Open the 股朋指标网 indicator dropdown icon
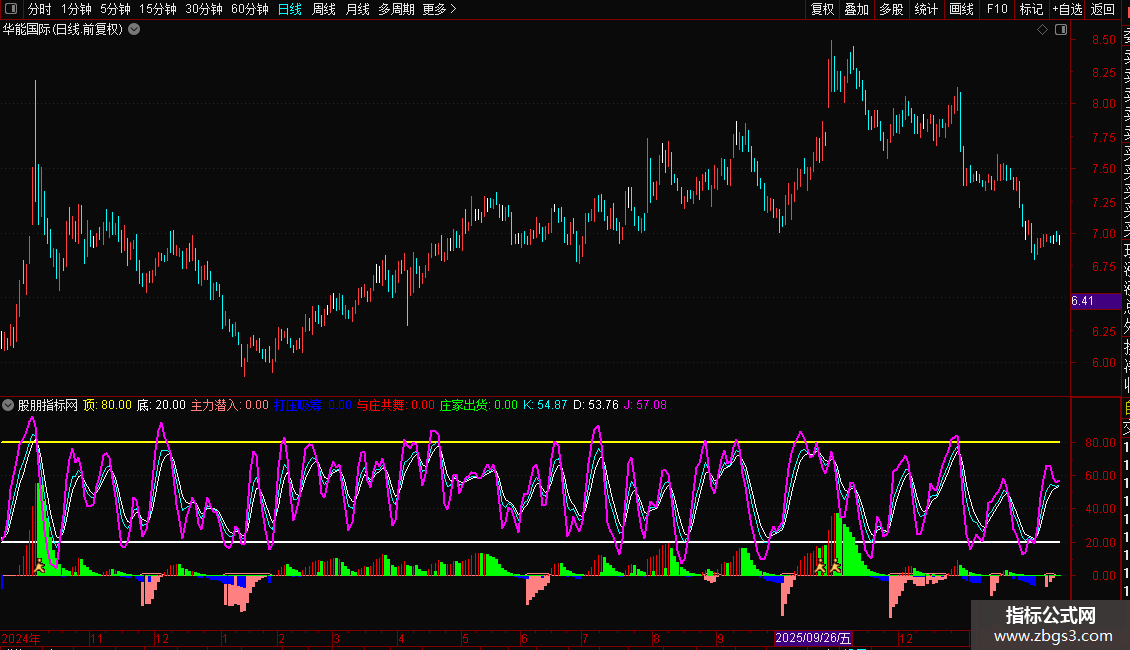This screenshot has width=1130, height=650. 8,405
